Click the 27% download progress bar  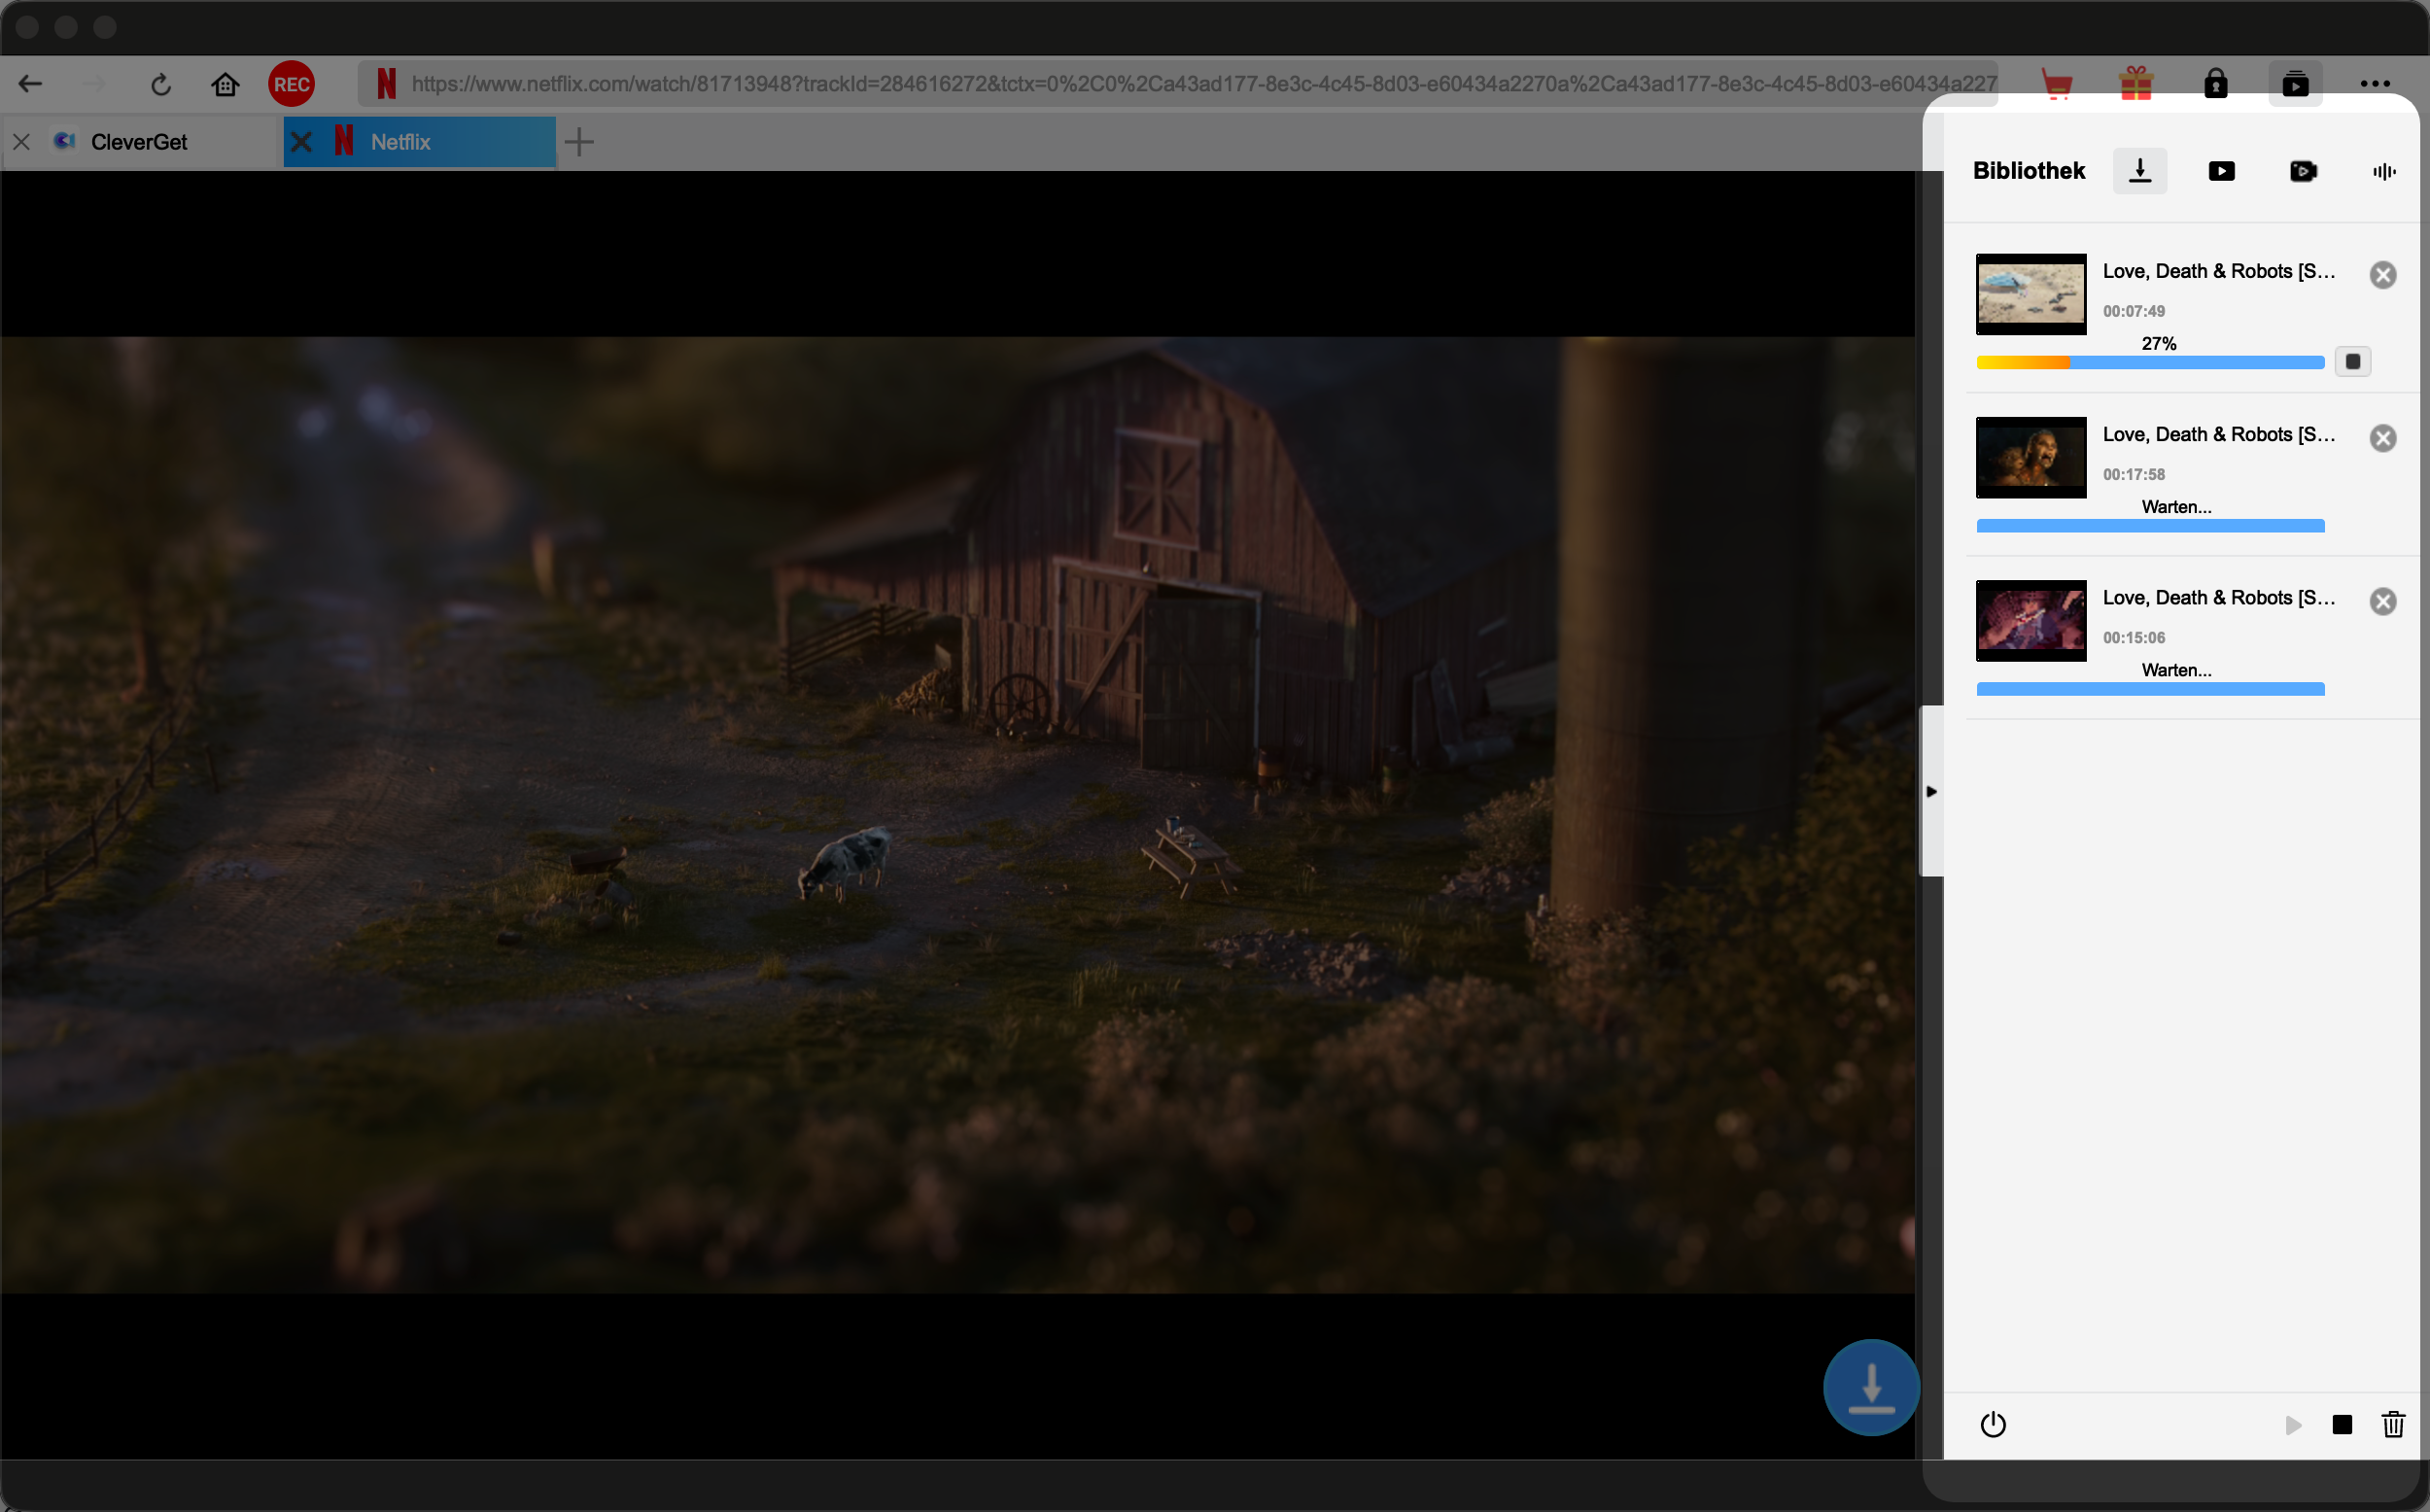click(x=2150, y=363)
